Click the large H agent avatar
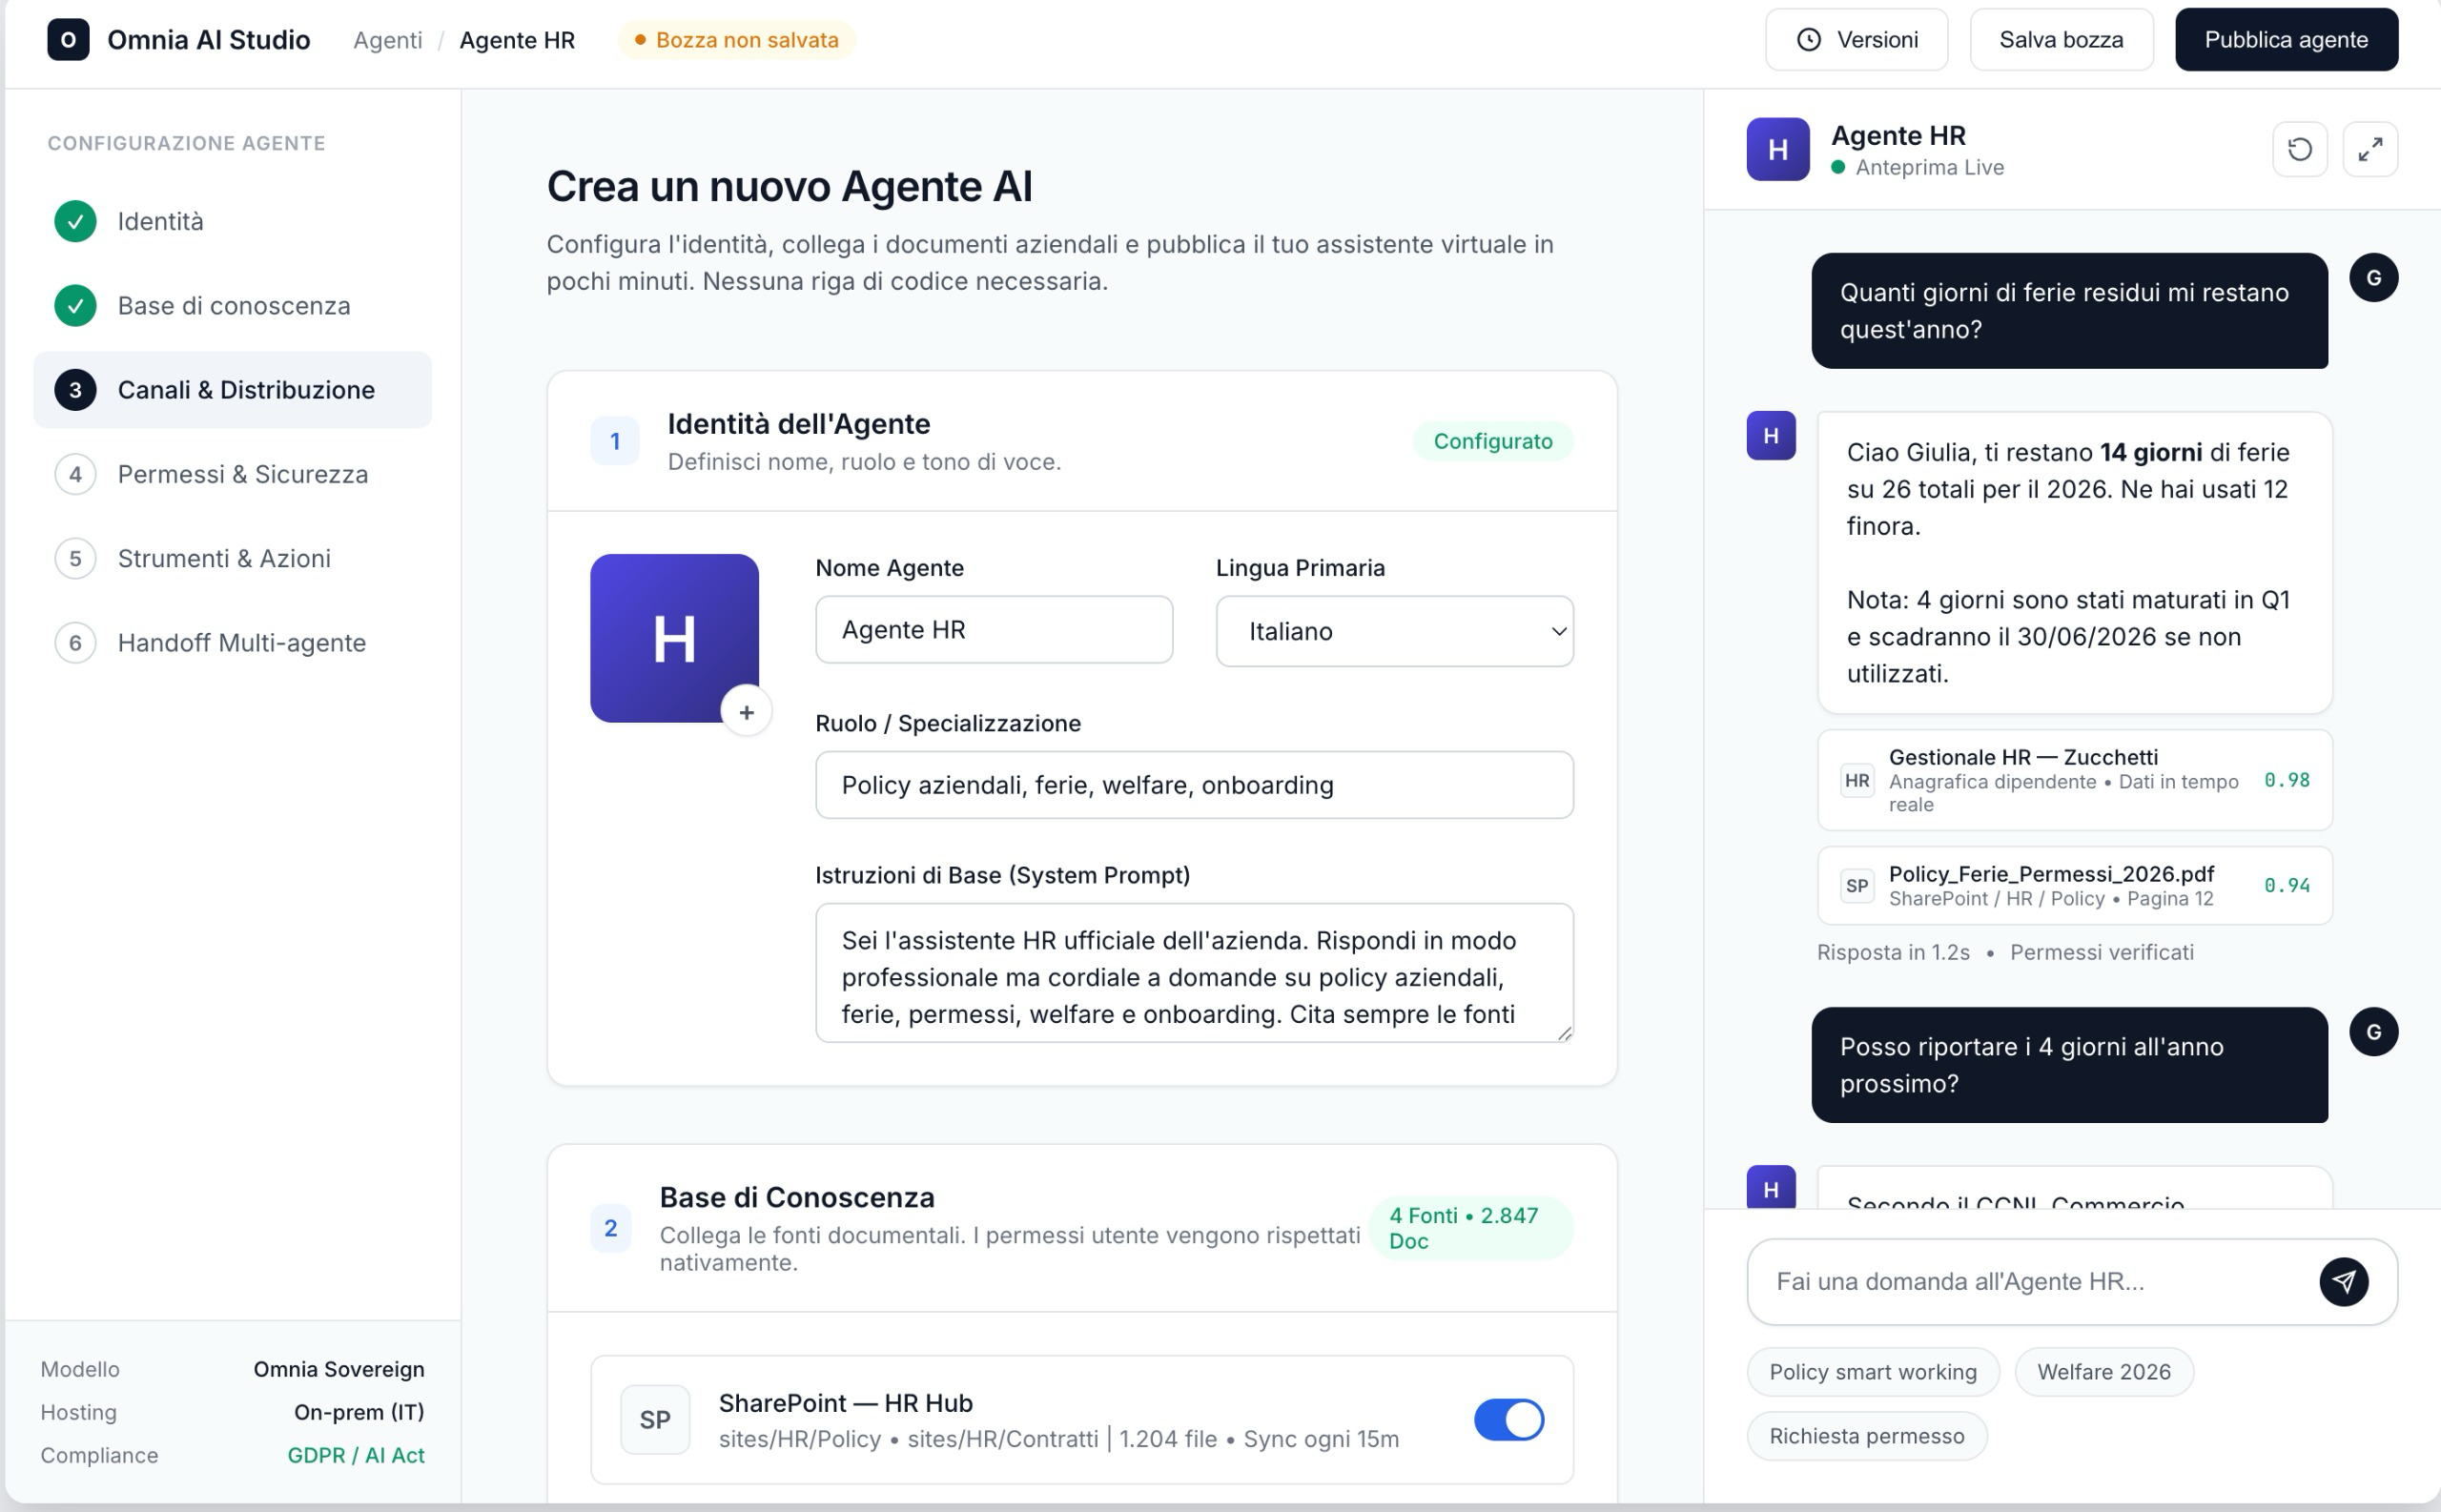The image size is (2441, 1512). 674,638
